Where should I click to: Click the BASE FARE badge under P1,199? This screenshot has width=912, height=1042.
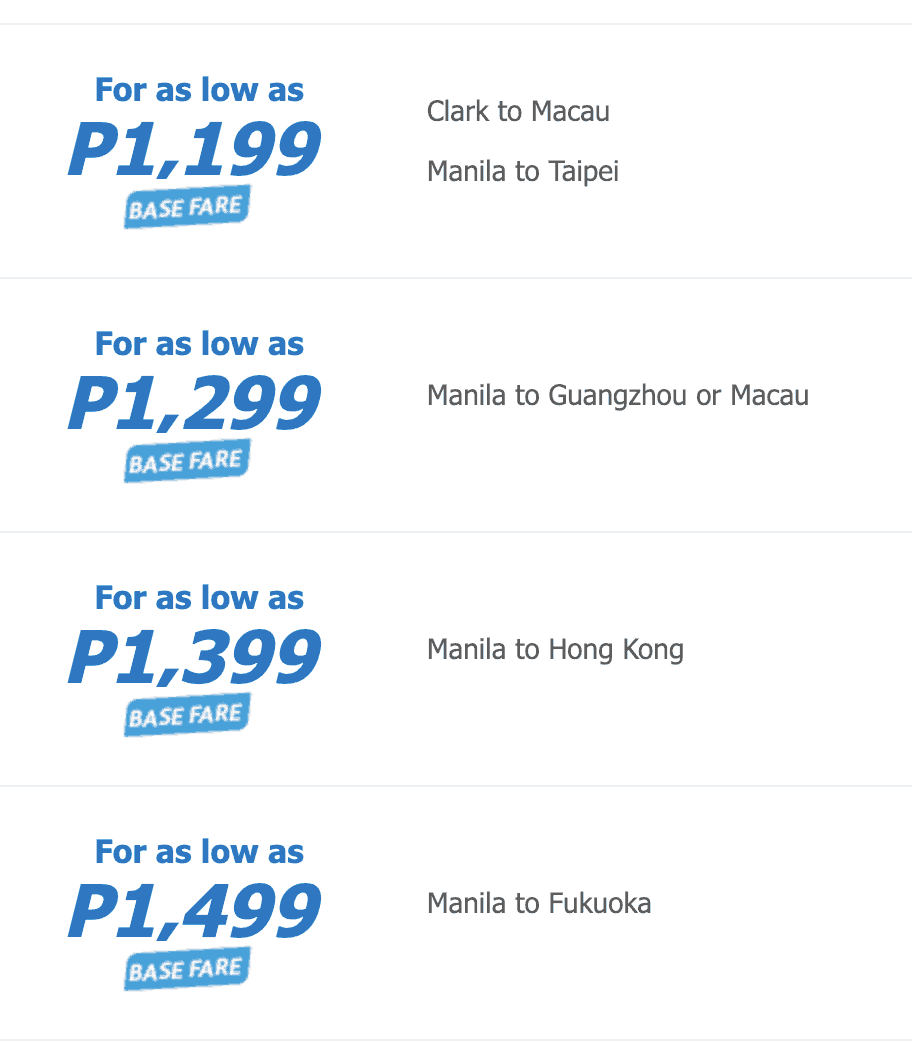click(x=187, y=207)
